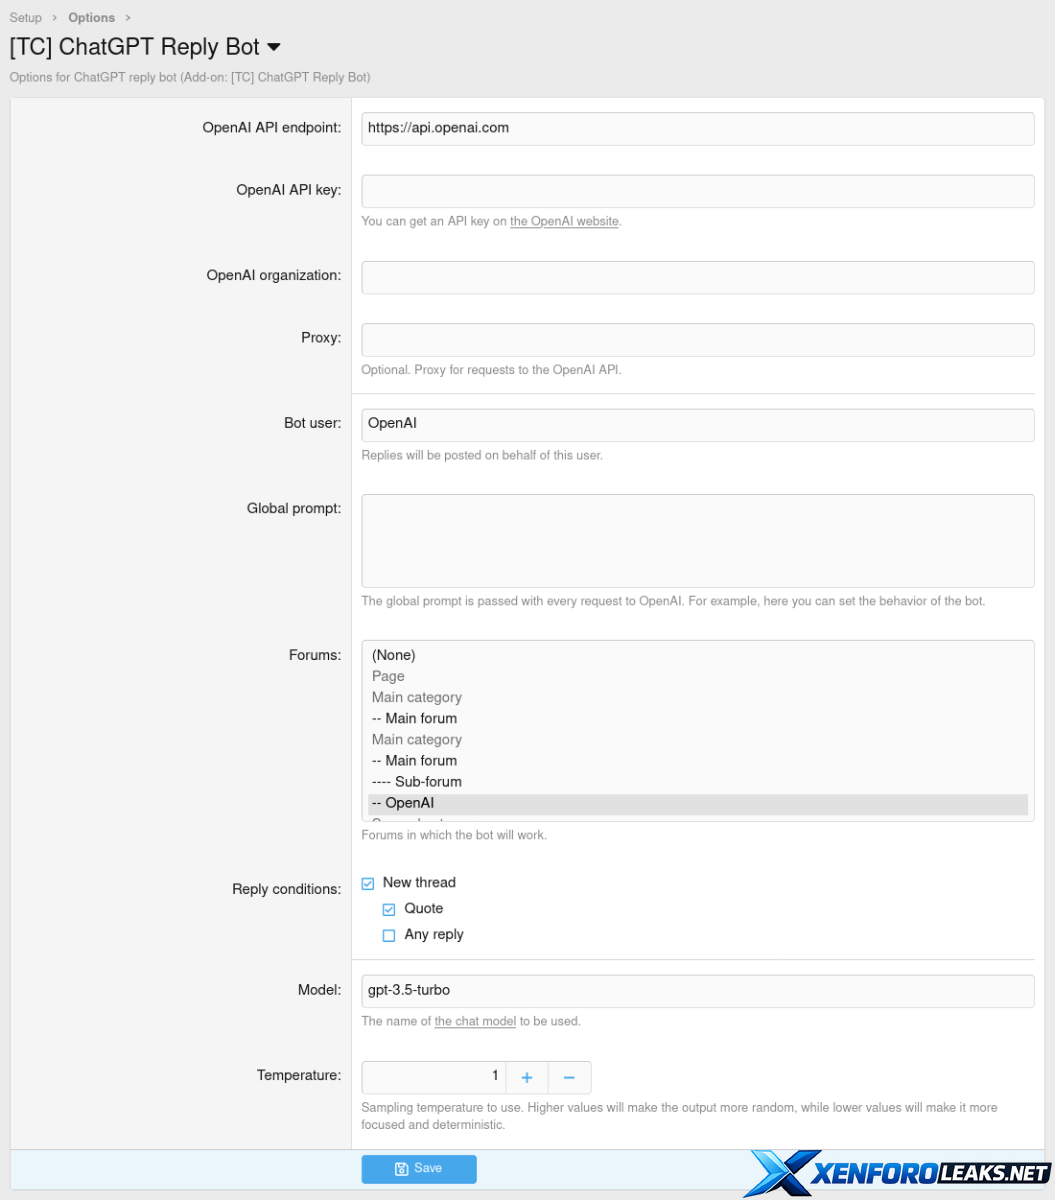Image resolution: width=1055 pixels, height=1200 pixels.
Task: Click the Bot user field
Action: tap(697, 424)
